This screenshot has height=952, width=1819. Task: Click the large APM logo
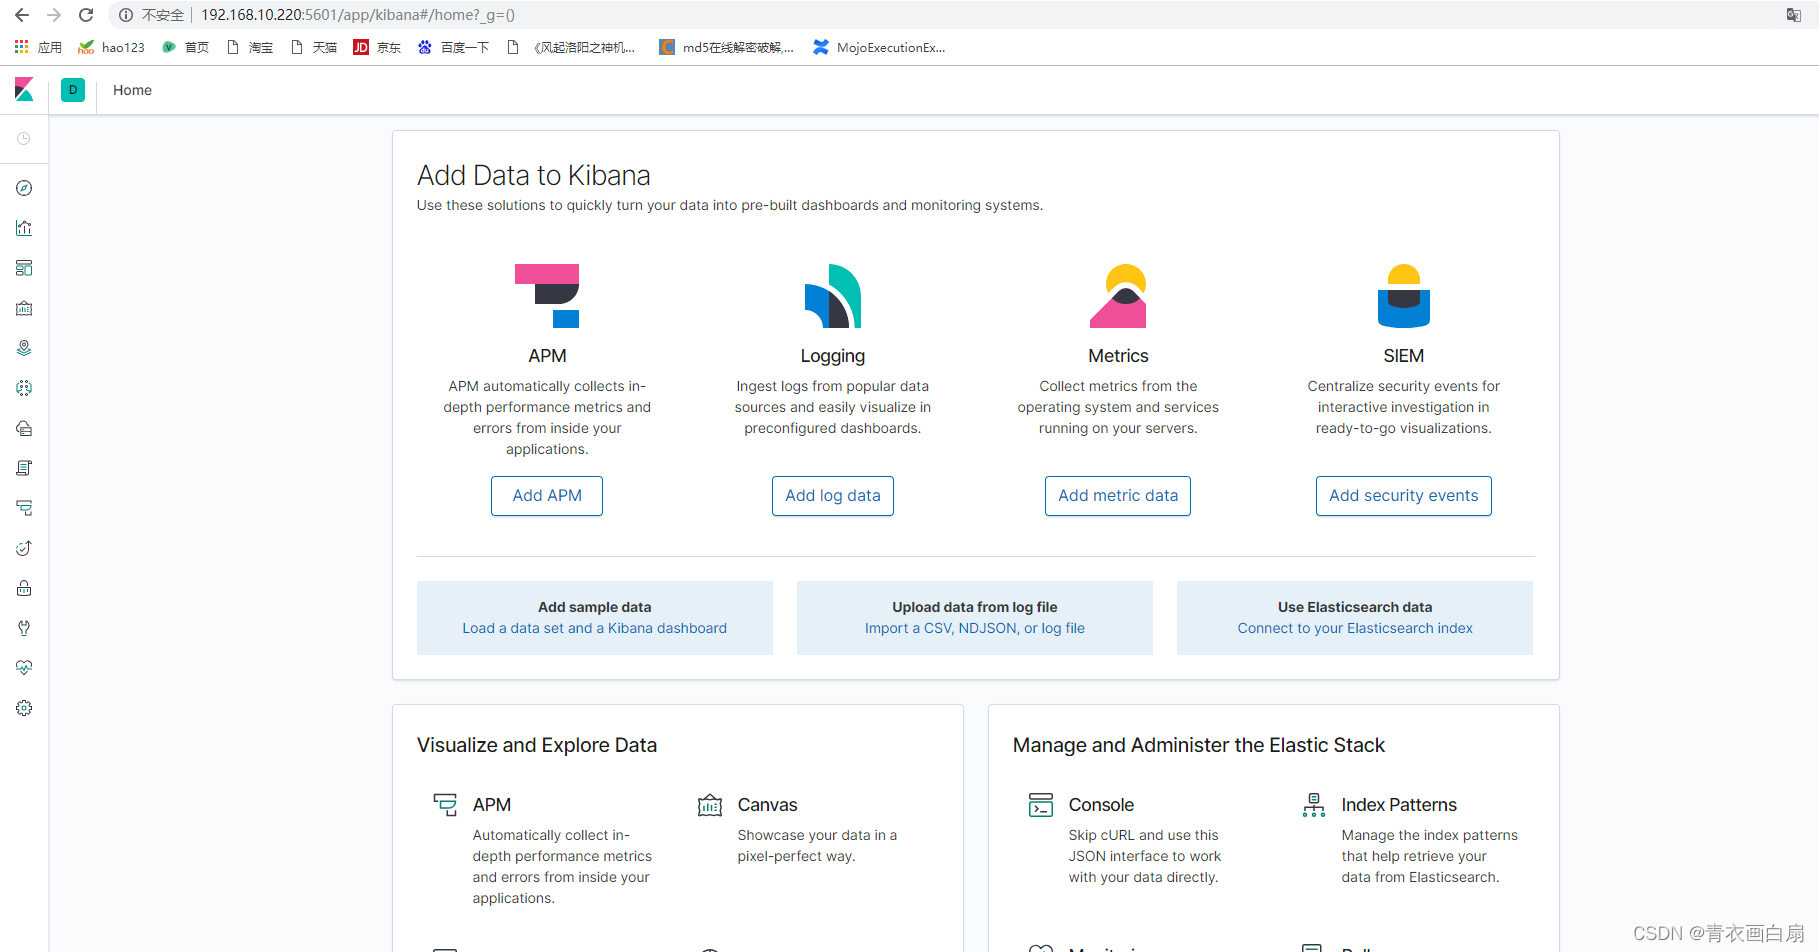pyautogui.click(x=547, y=296)
